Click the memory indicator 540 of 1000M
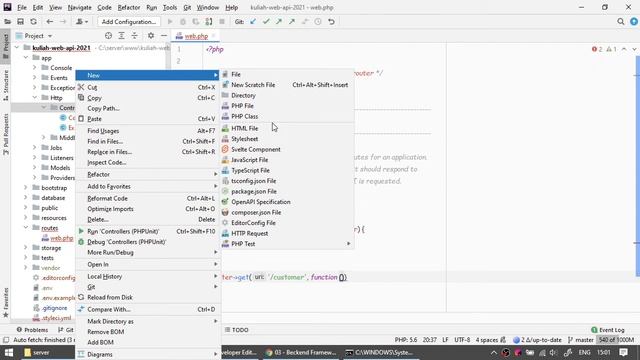Screen dimensions: 640x360 click(616, 340)
